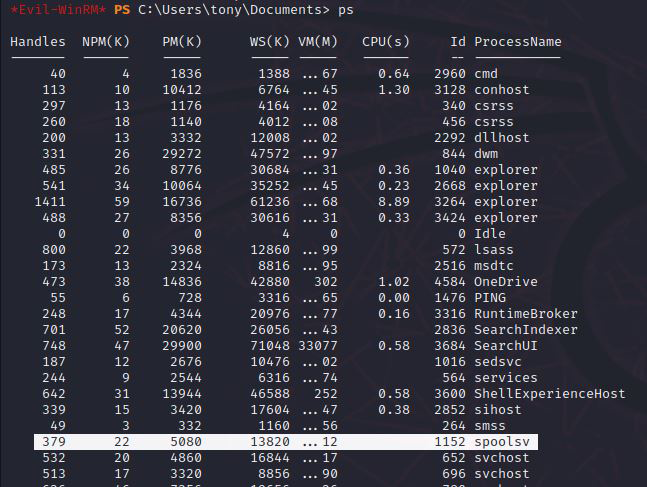The width and height of the screenshot is (647, 487).
Task: Click the dwm process name
Action: coord(486,154)
